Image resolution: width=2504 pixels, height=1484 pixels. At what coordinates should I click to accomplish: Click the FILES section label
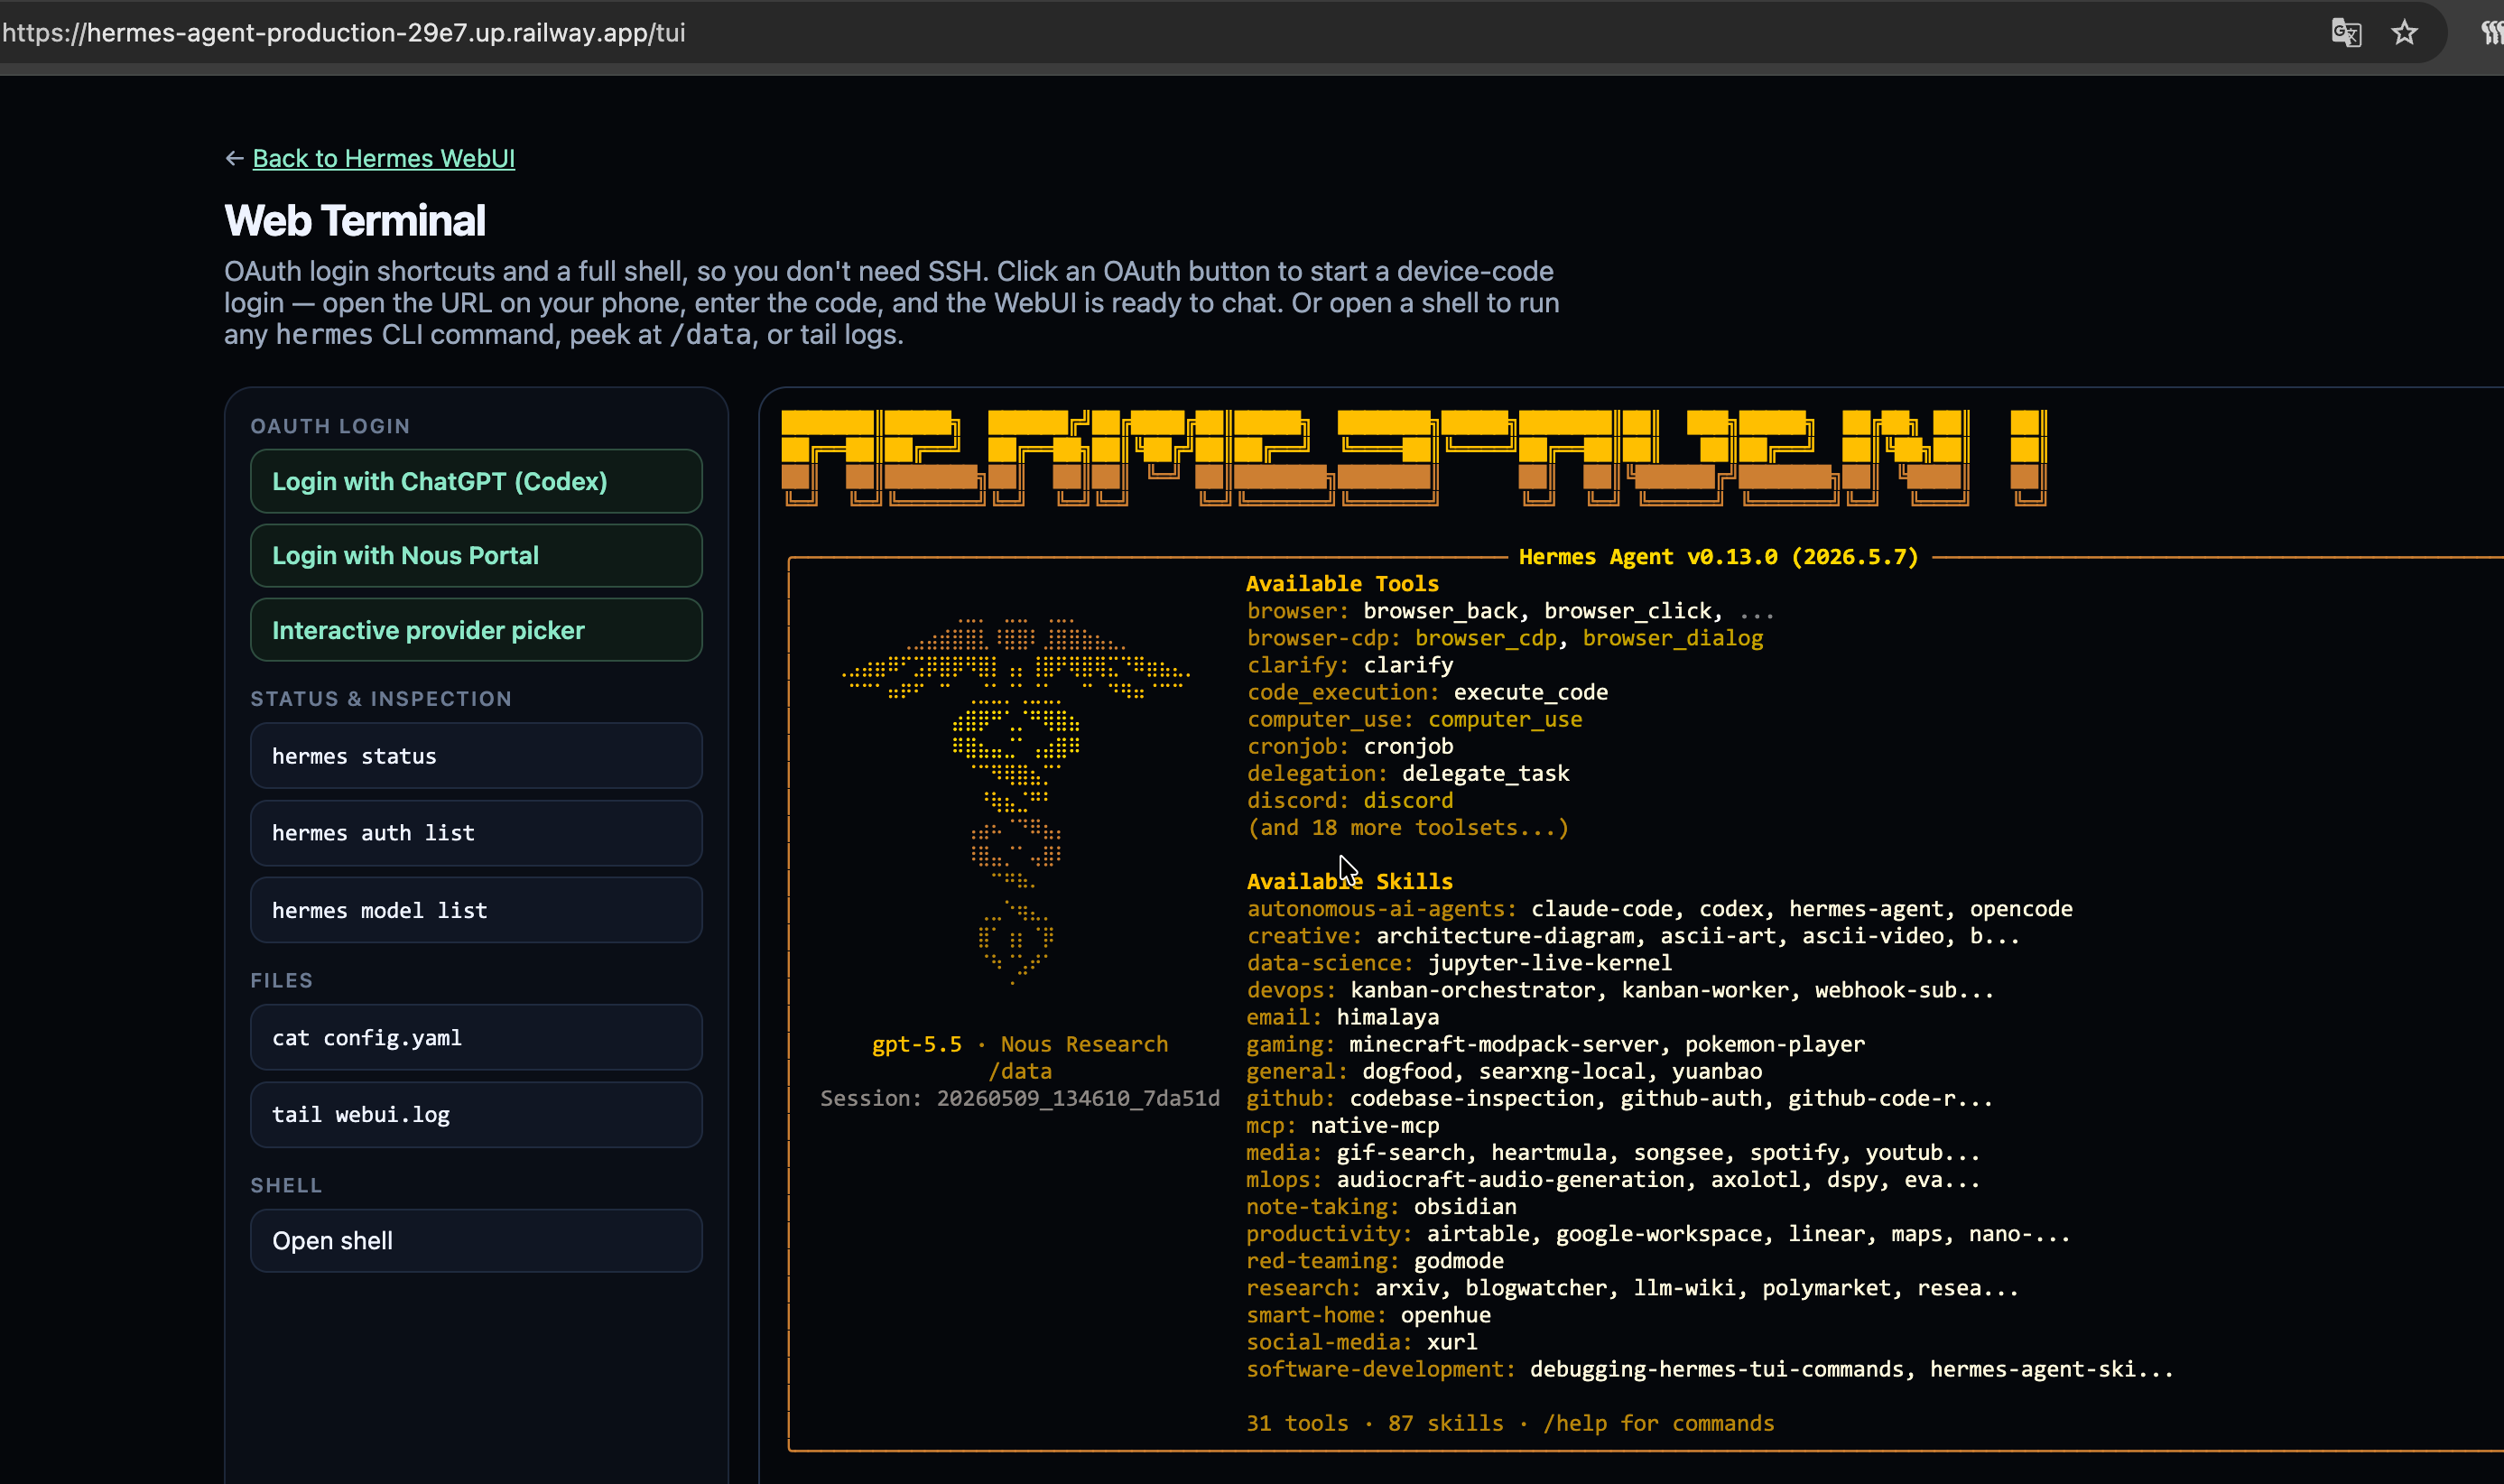point(281,981)
